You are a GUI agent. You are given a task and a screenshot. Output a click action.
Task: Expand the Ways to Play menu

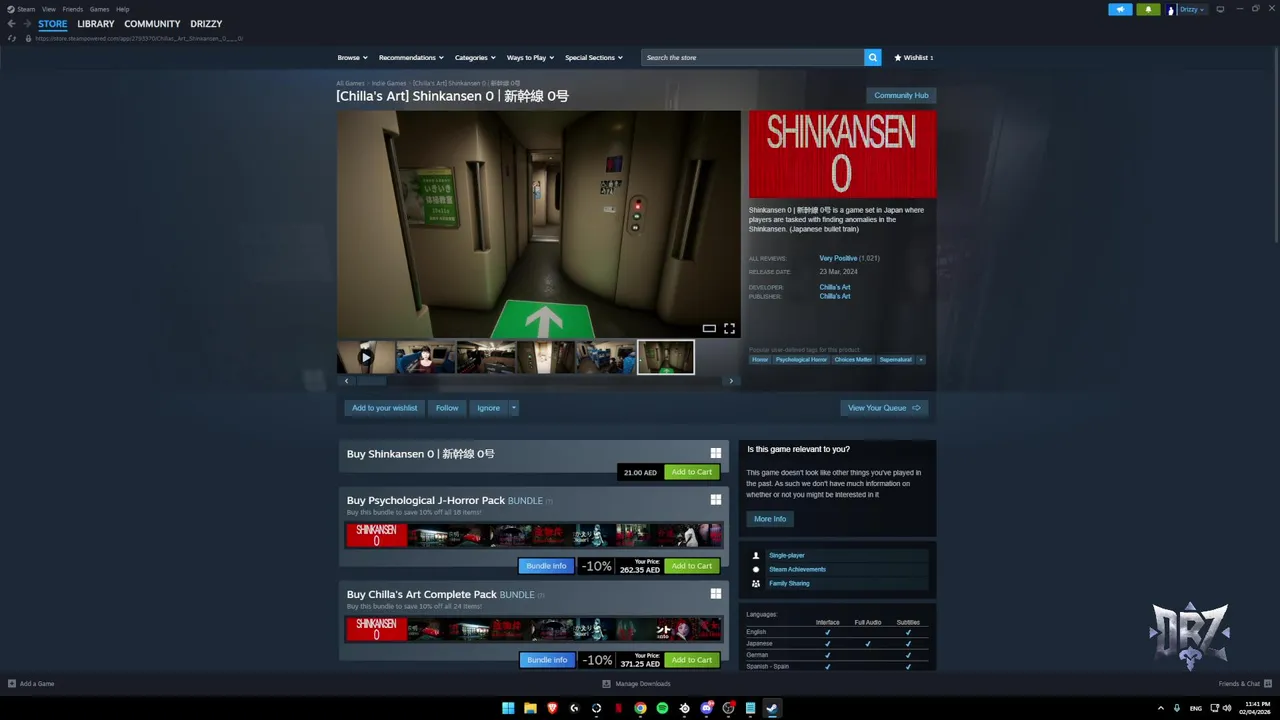530,57
